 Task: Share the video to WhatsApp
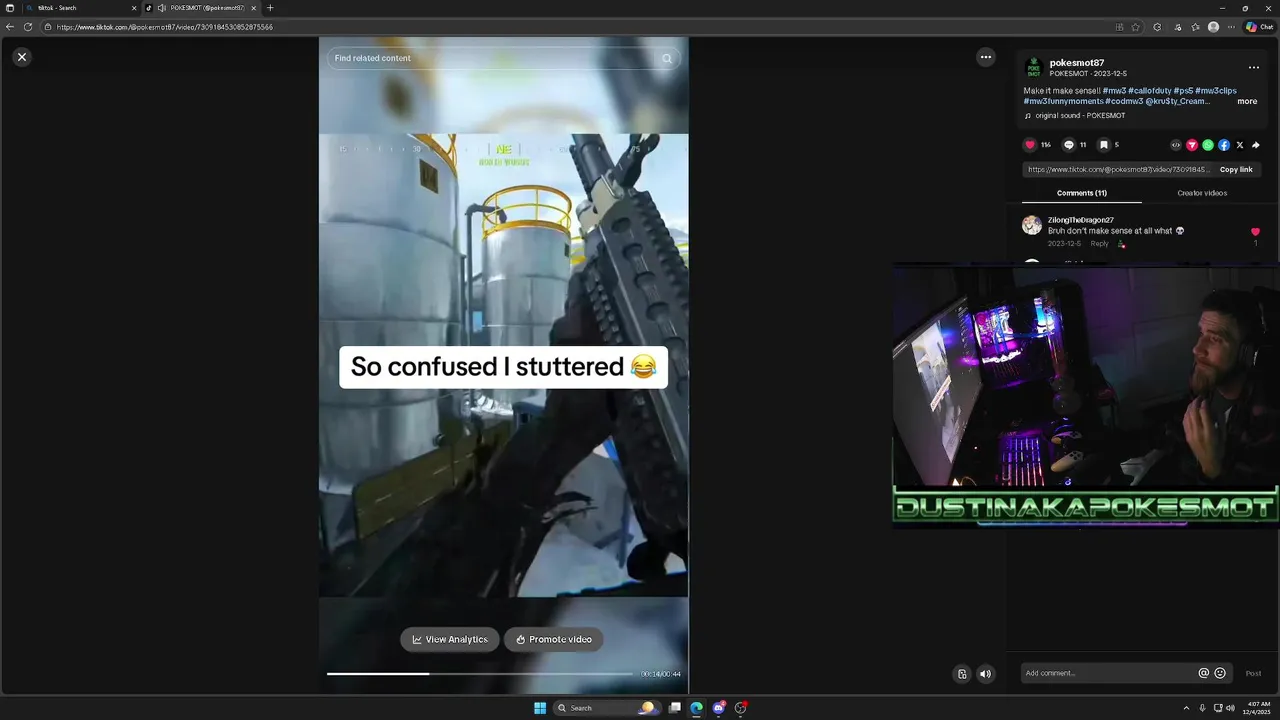pos(1208,145)
